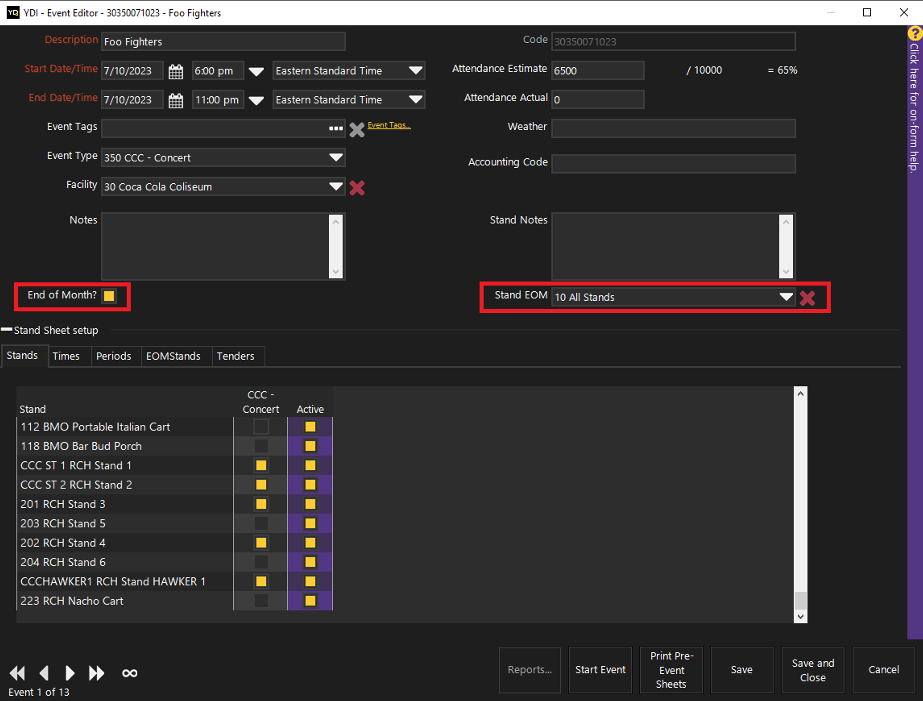Image resolution: width=923 pixels, height=701 pixels.
Task: Open the Stand EOM dropdown list
Action: point(786,298)
